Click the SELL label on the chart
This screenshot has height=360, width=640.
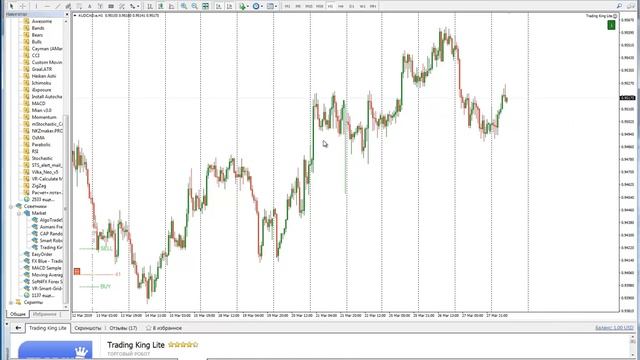pos(106,248)
